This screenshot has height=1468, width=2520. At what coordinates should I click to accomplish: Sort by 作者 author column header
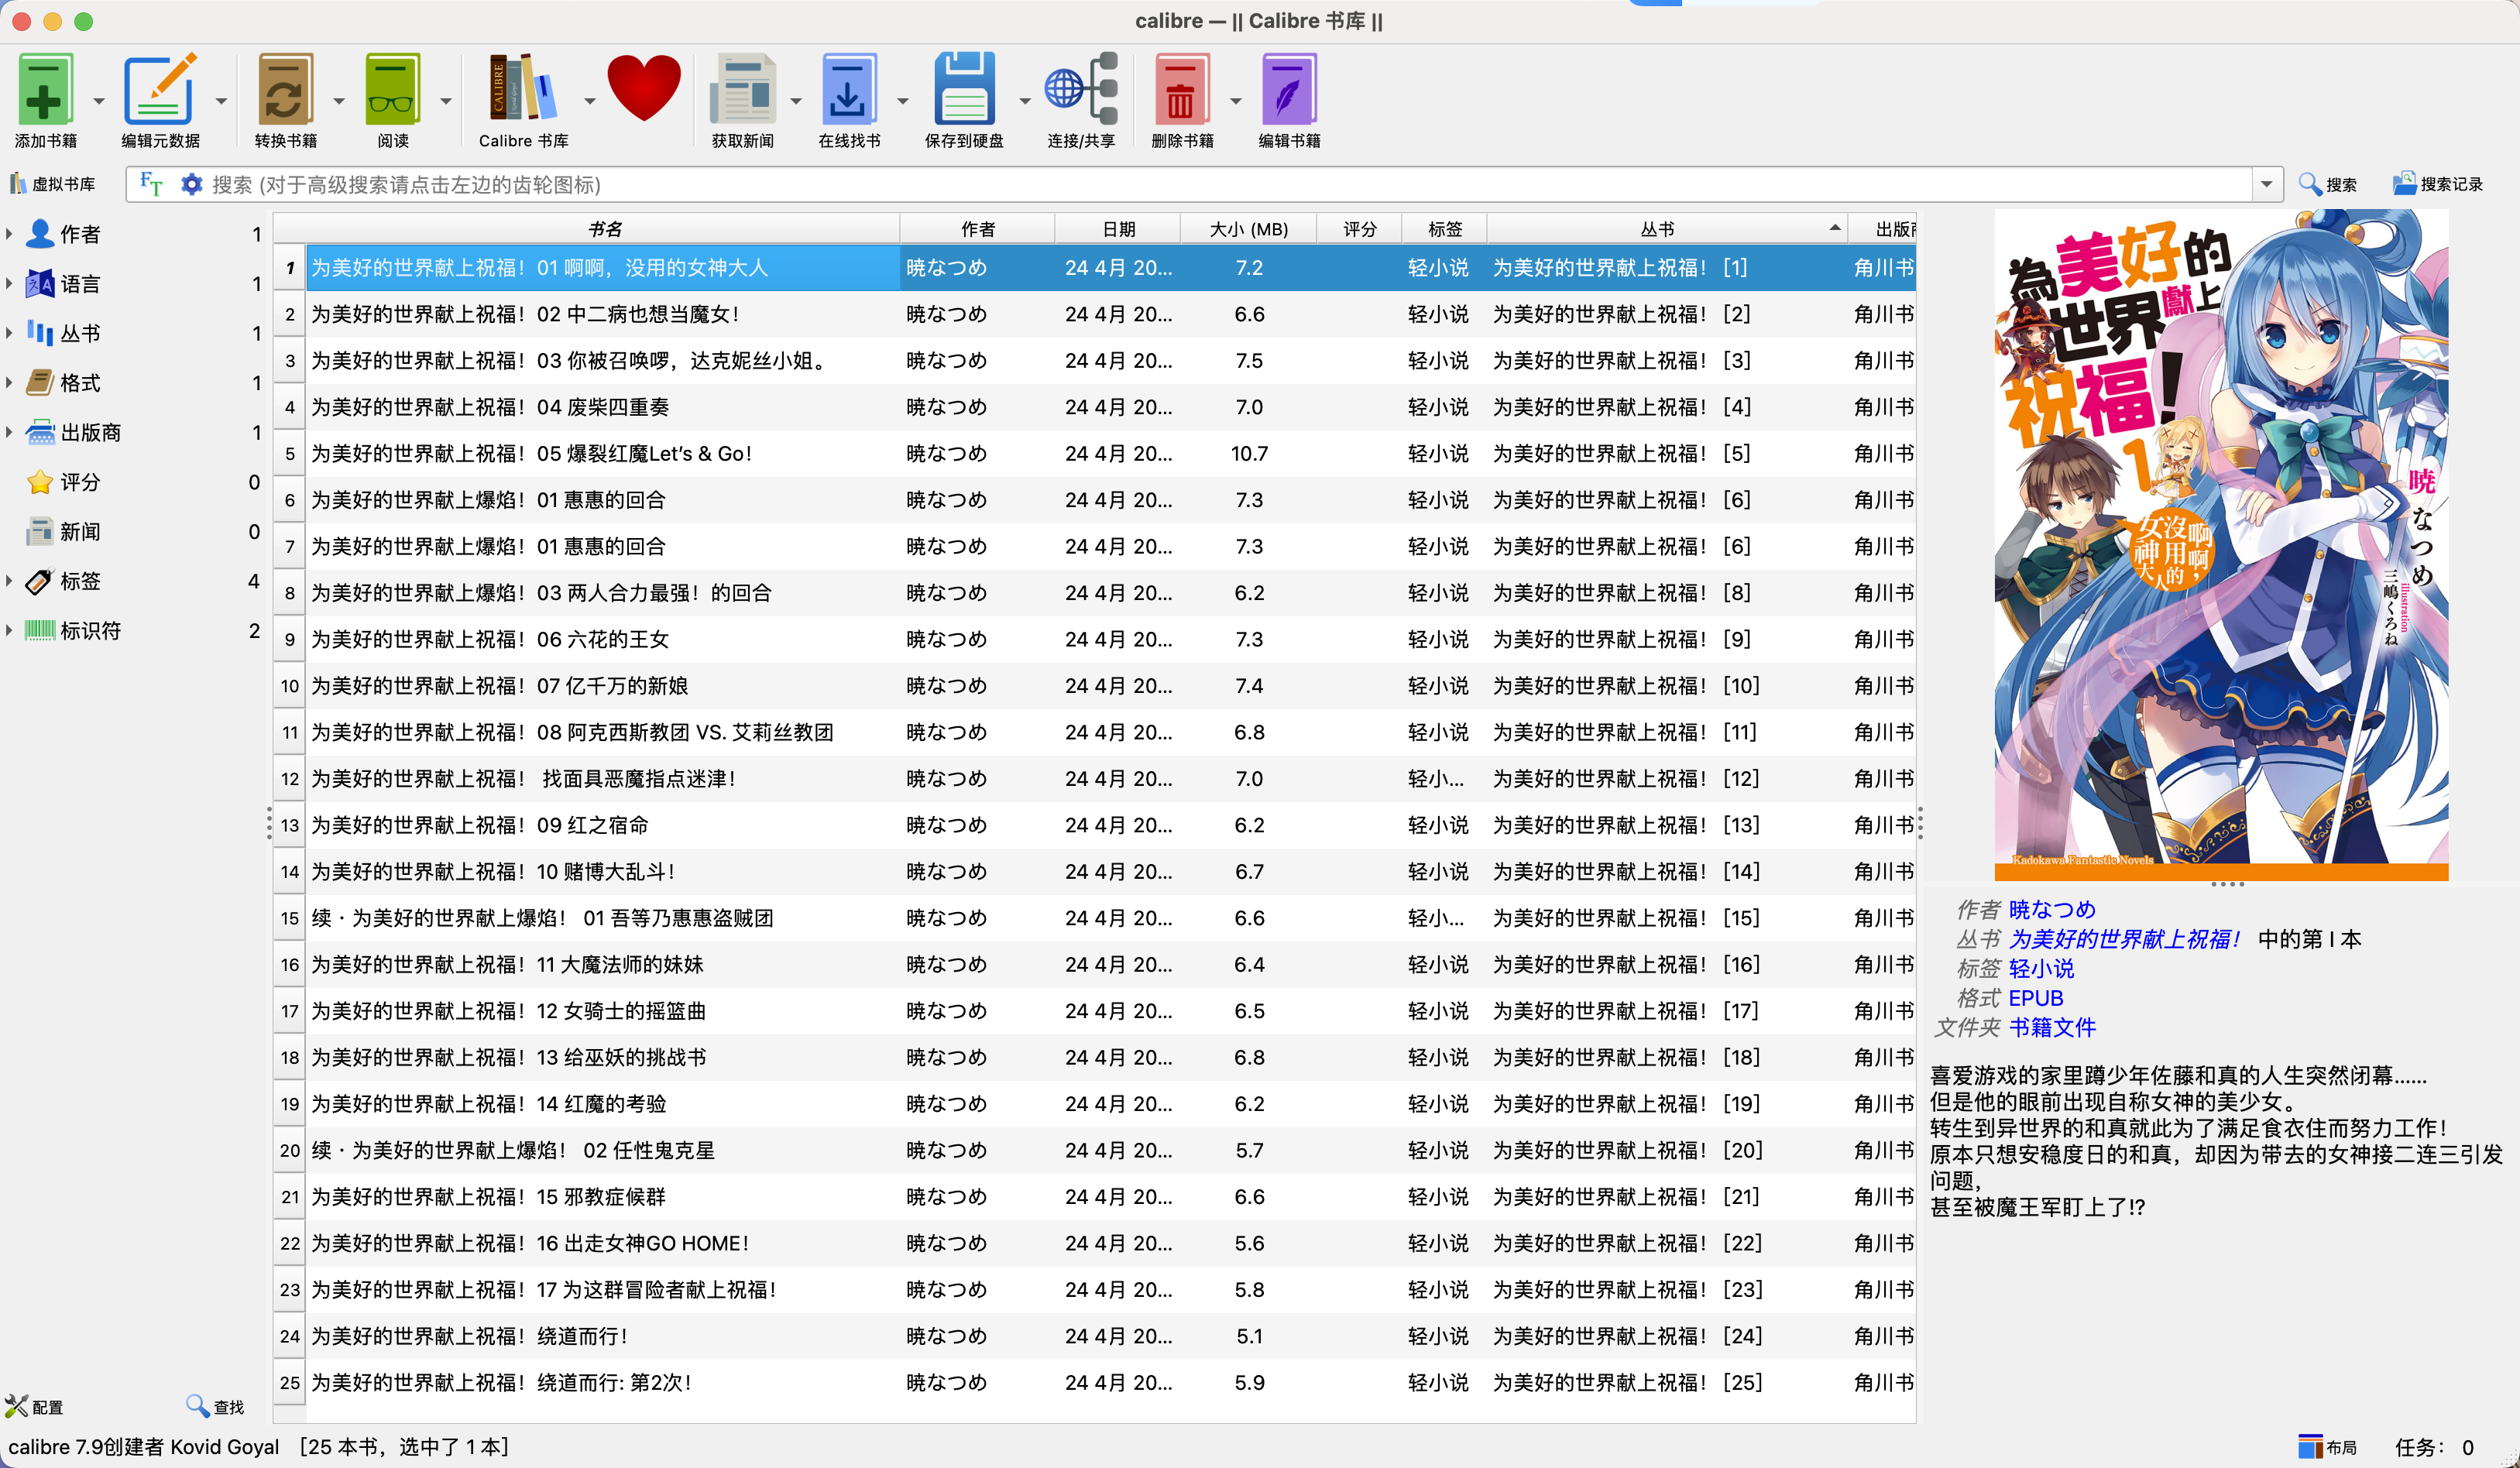pyautogui.click(x=977, y=229)
